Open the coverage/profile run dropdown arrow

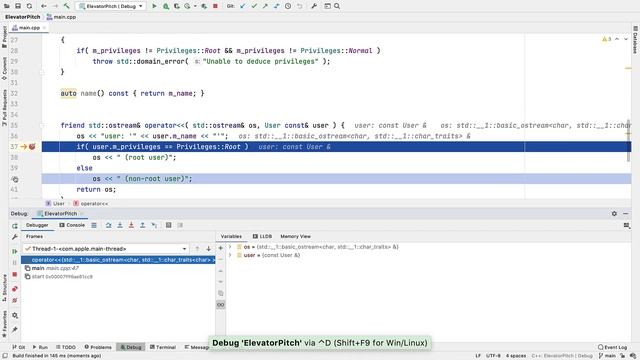click(195, 6)
